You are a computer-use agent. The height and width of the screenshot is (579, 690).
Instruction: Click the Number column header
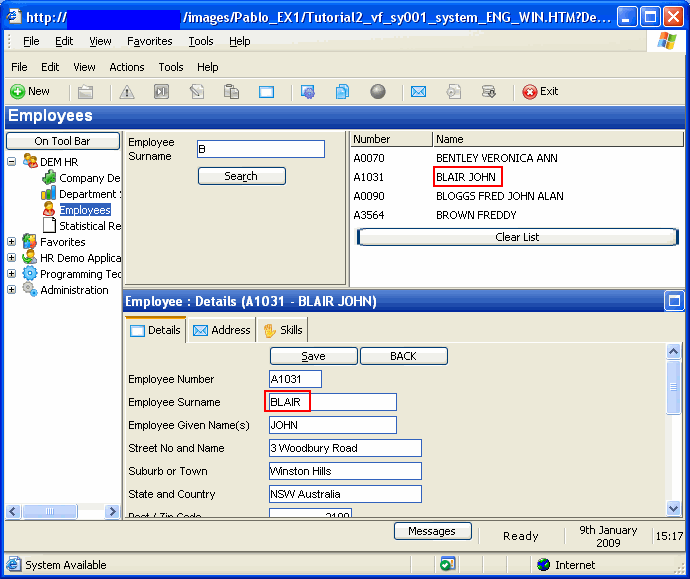click(x=392, y=139)
